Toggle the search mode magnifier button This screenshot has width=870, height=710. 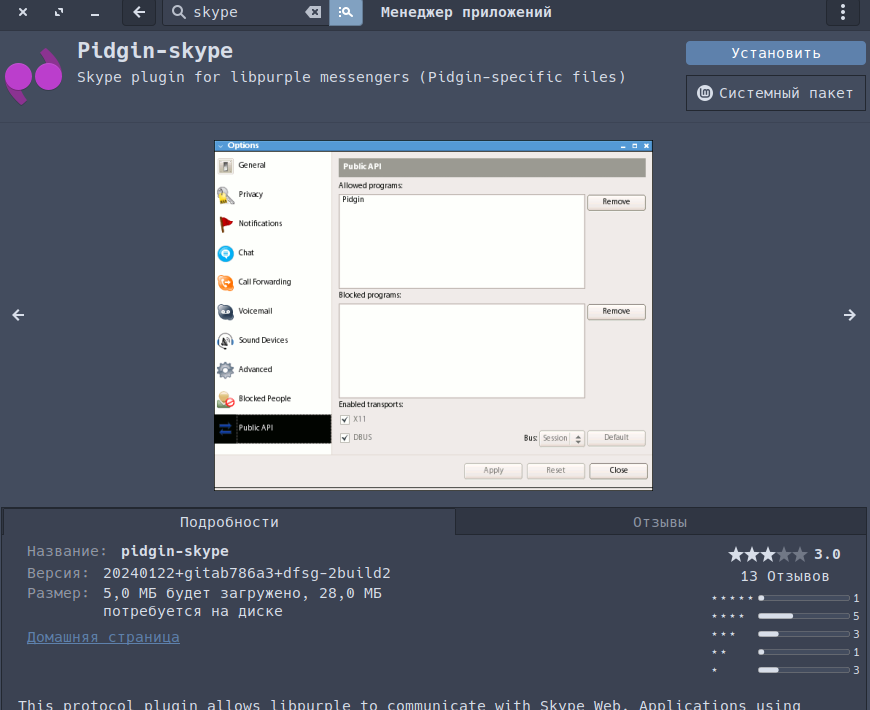[346, 12]
